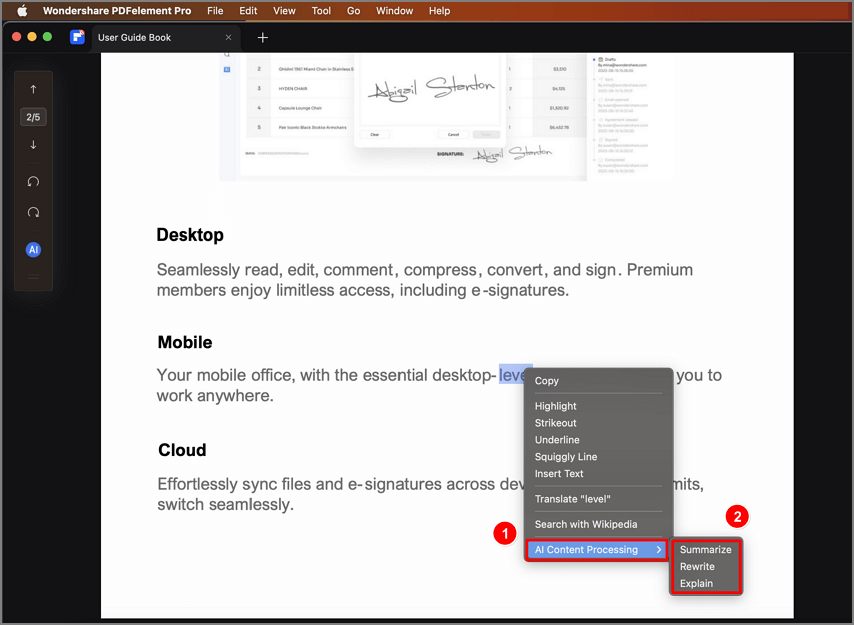Image resolution: width=854 pixels, height=625 pixels.
Task: Go to previous page with up arrow
Action: 33,89
